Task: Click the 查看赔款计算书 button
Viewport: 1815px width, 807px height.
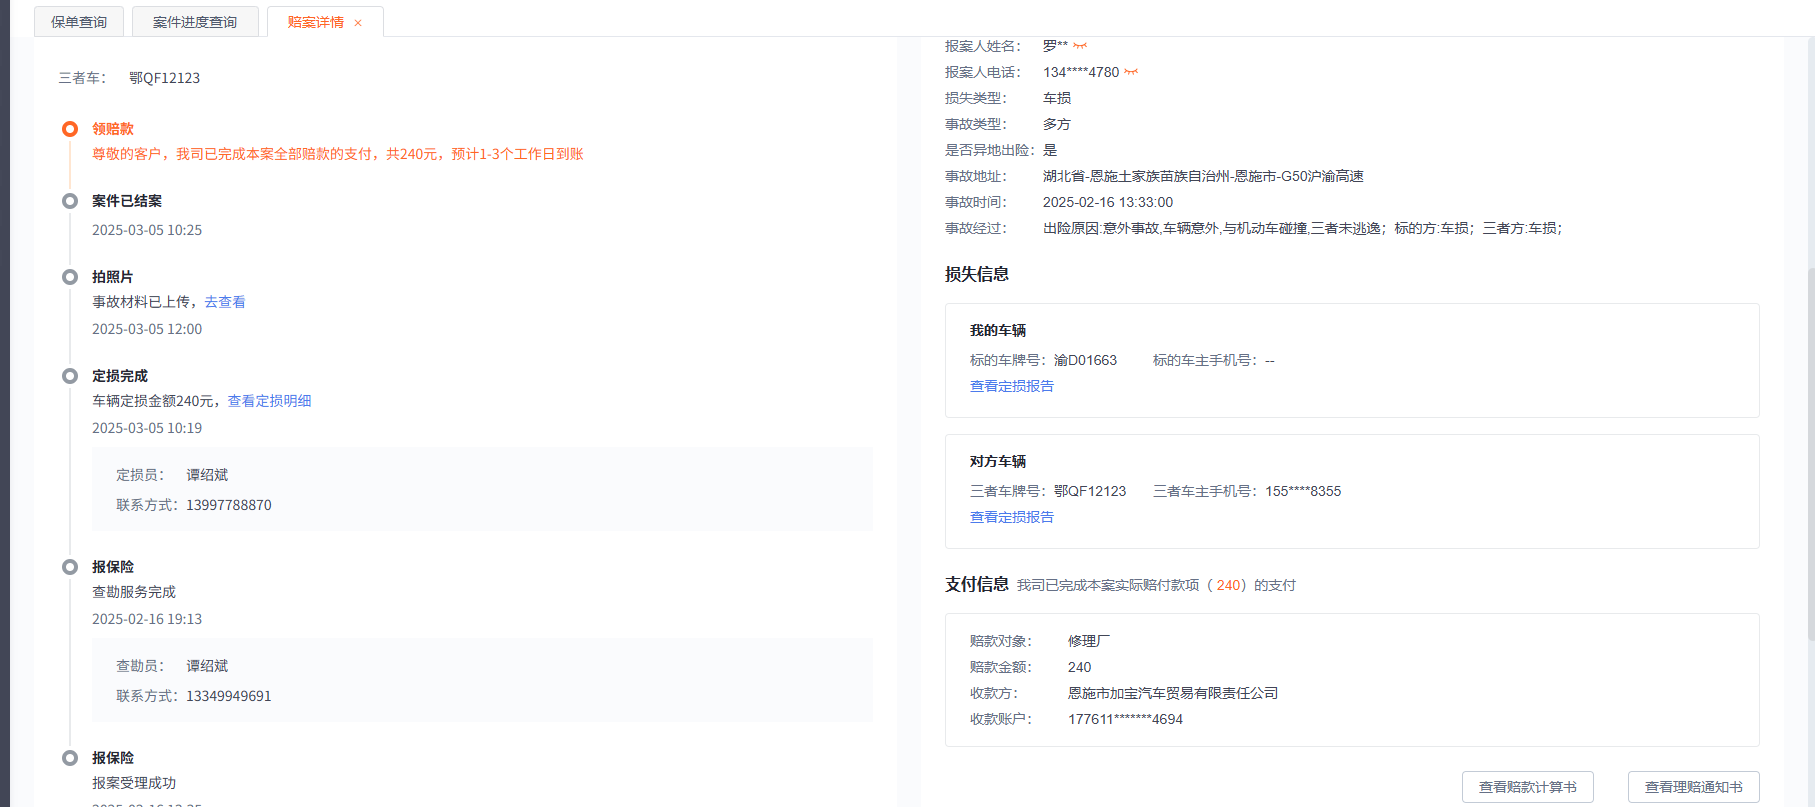Action: click(x=1527, y=787)
